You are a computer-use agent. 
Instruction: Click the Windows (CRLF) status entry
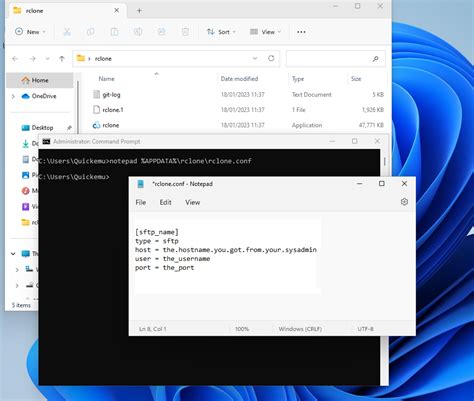click(300, 329)
